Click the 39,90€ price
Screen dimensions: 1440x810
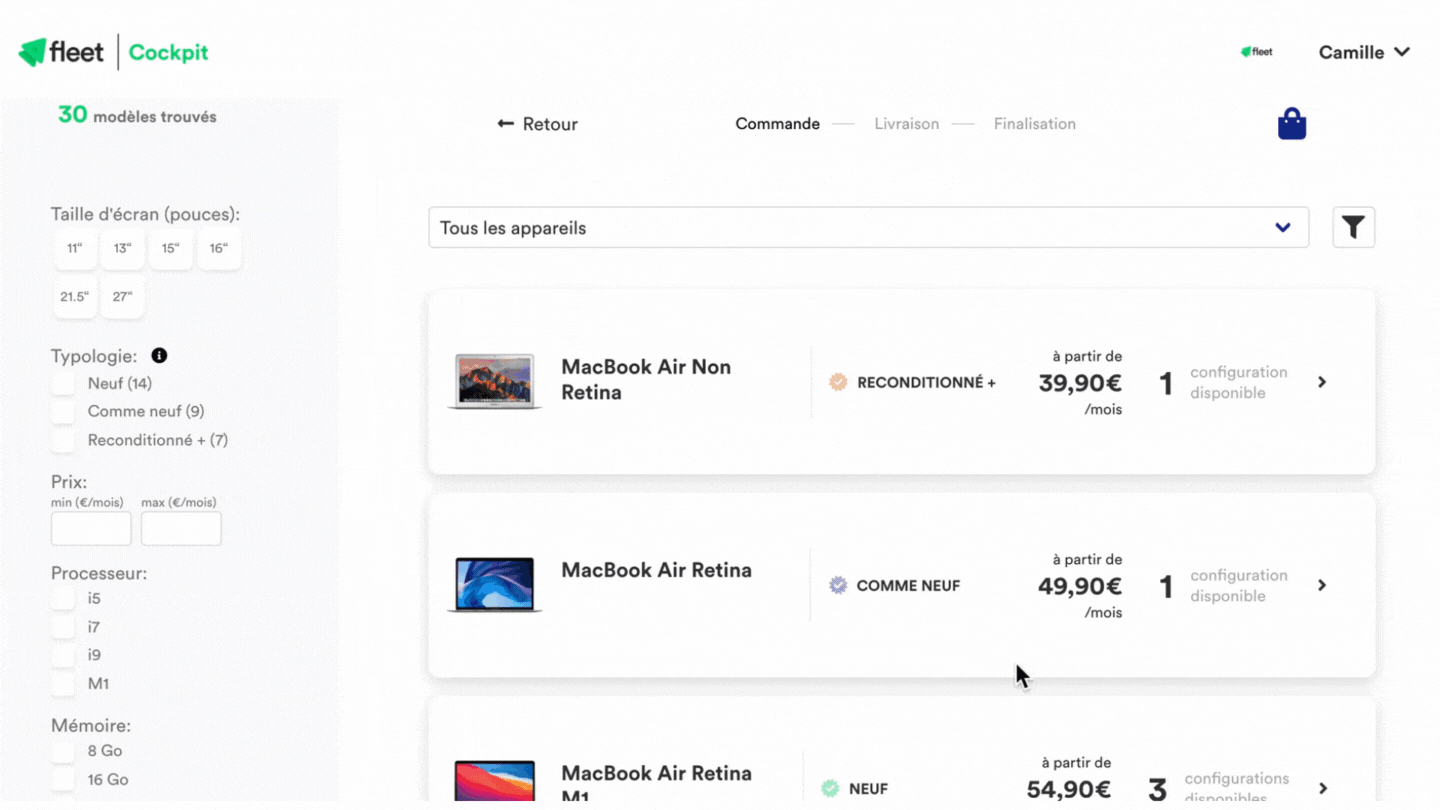[x=1080, y=383]
